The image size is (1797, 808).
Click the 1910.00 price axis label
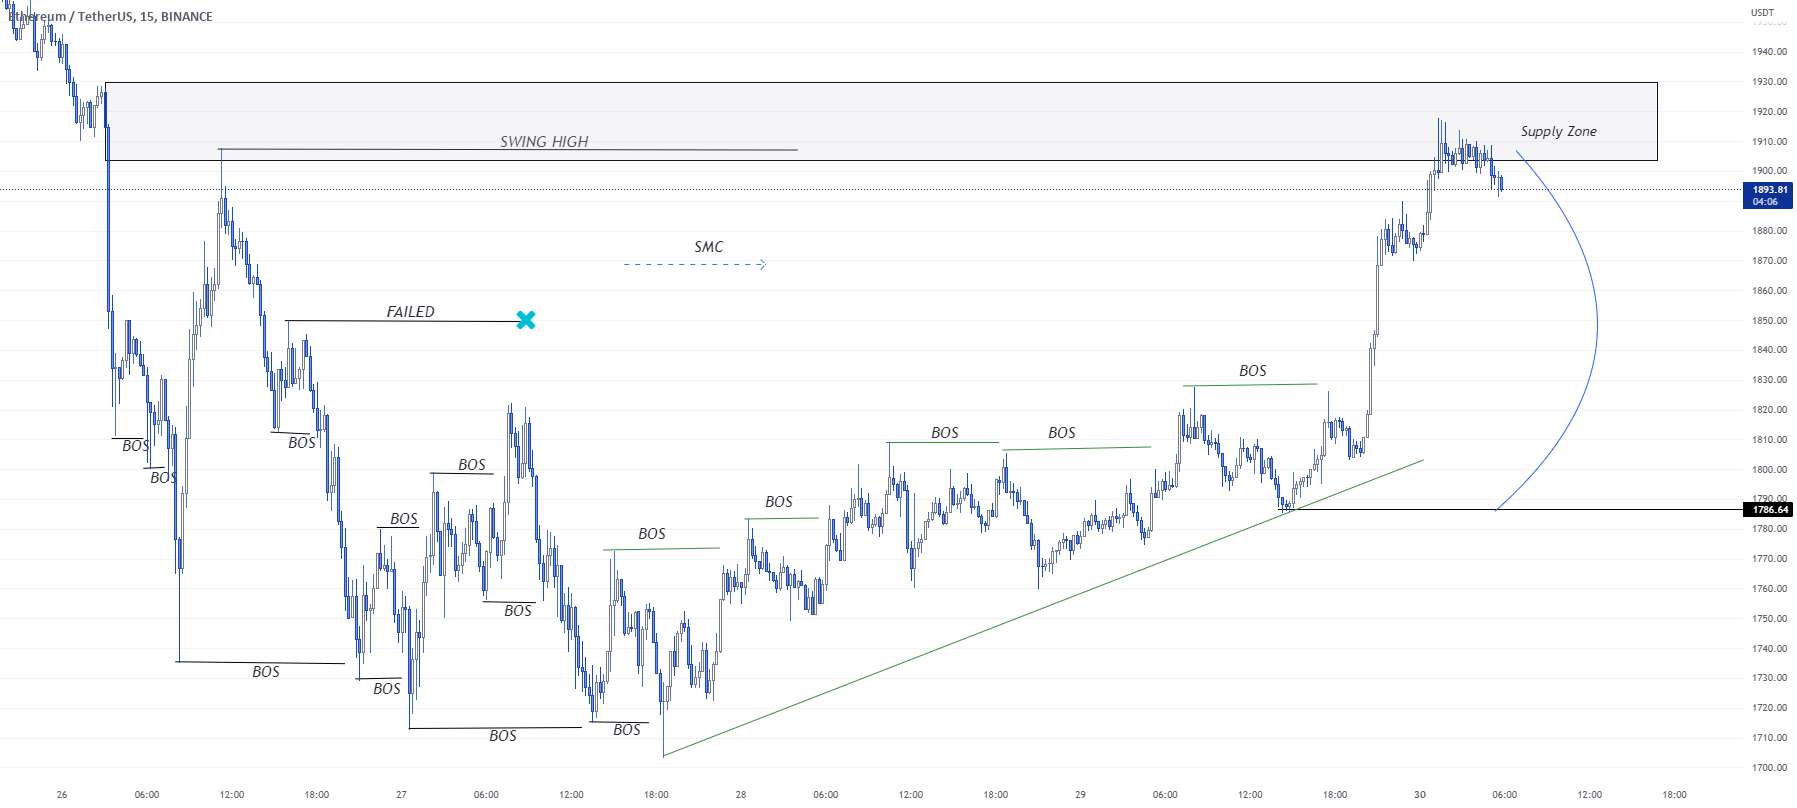click(x=1769, y=141)
